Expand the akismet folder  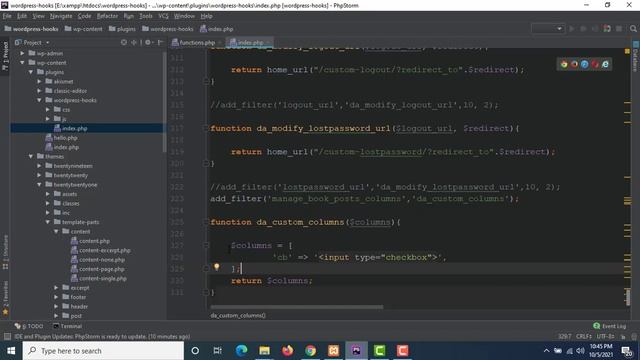click(x=39, y=81)
